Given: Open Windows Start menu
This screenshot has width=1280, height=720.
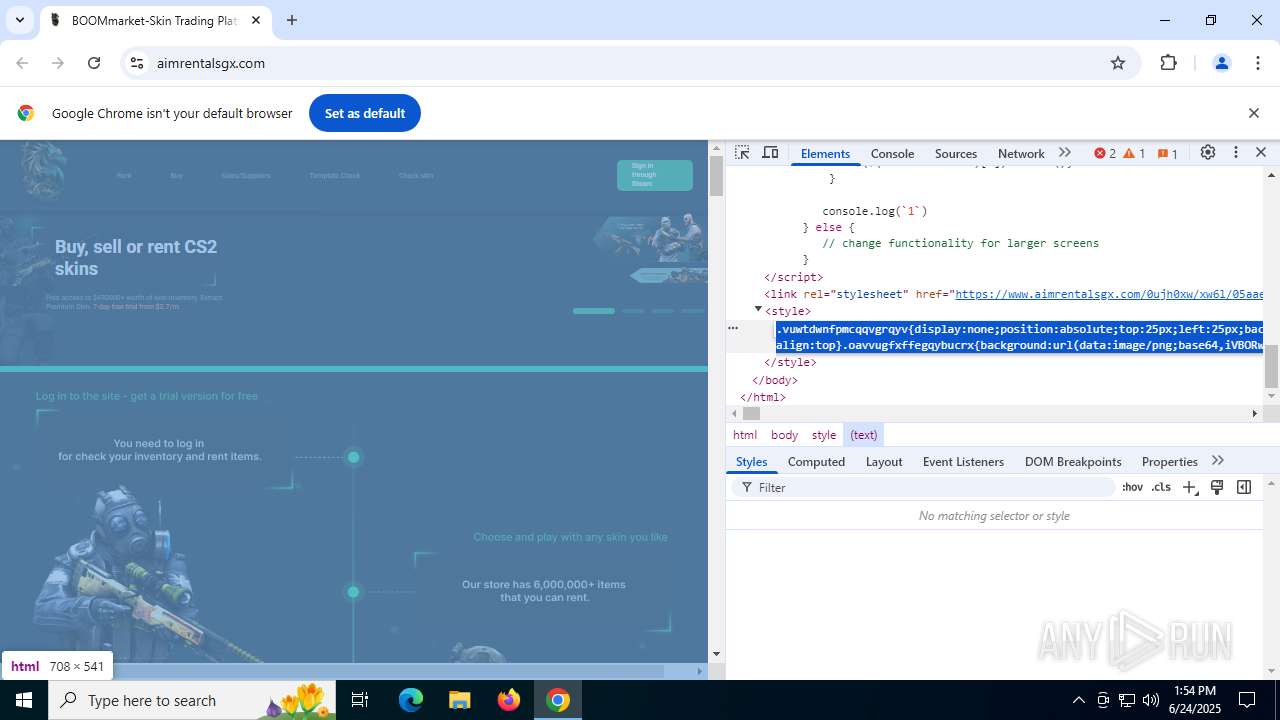Looking at the screenshot, I should point(24,700).
